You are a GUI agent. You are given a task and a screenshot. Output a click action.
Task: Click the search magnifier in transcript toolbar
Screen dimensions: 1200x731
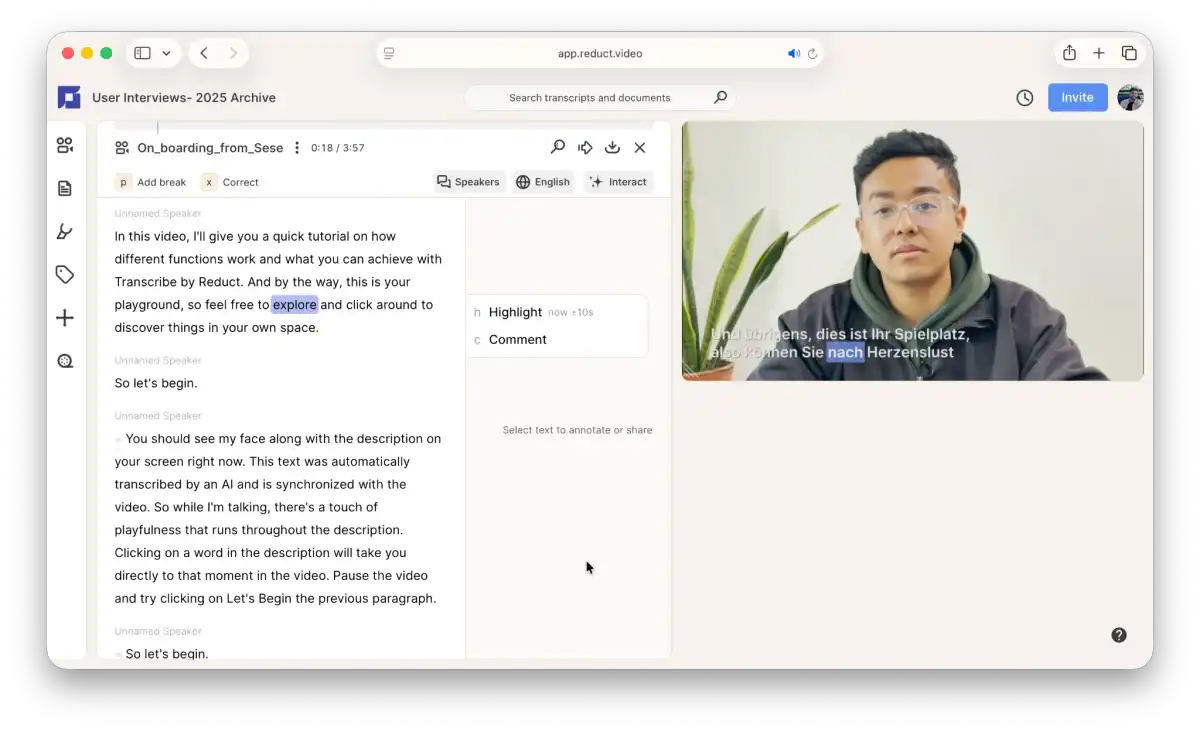click(x=558, y=147)
